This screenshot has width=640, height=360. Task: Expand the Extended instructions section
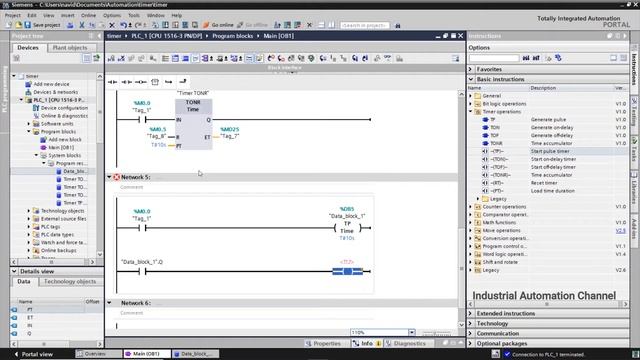[471, 313]
